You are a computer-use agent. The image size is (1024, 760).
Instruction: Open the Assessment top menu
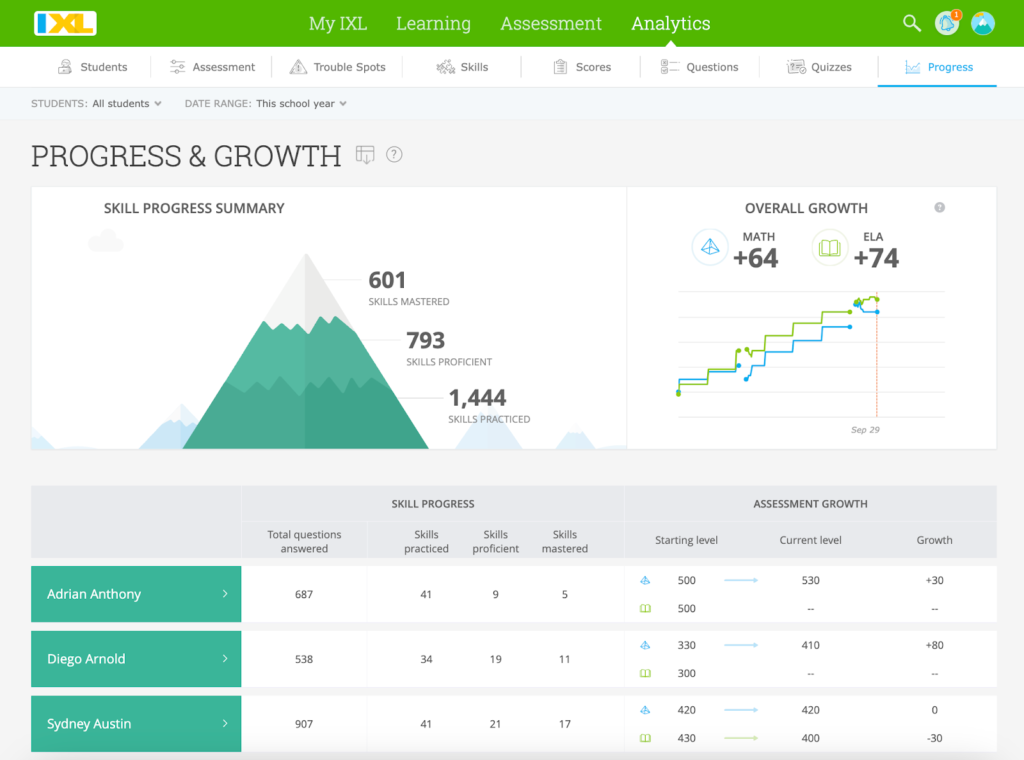point(551,24)
